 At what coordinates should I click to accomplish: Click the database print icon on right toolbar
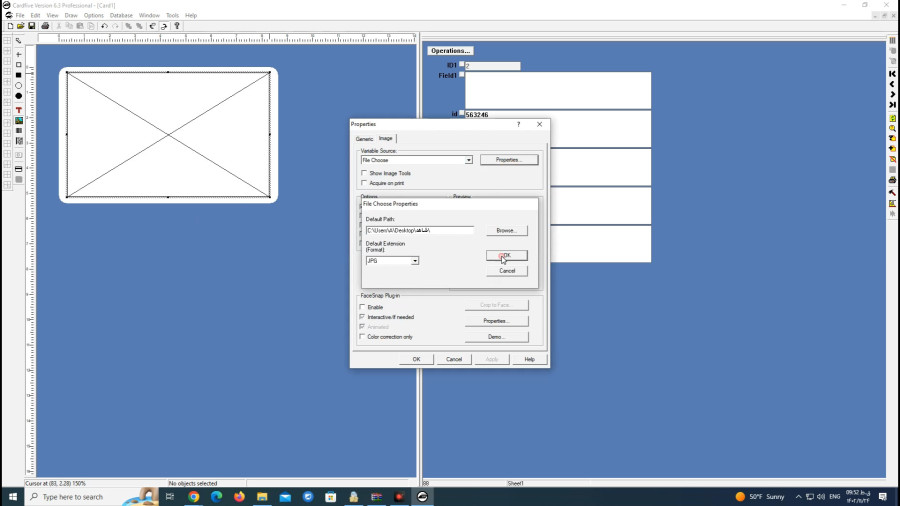pyautogui.click(x=893, y=180)
